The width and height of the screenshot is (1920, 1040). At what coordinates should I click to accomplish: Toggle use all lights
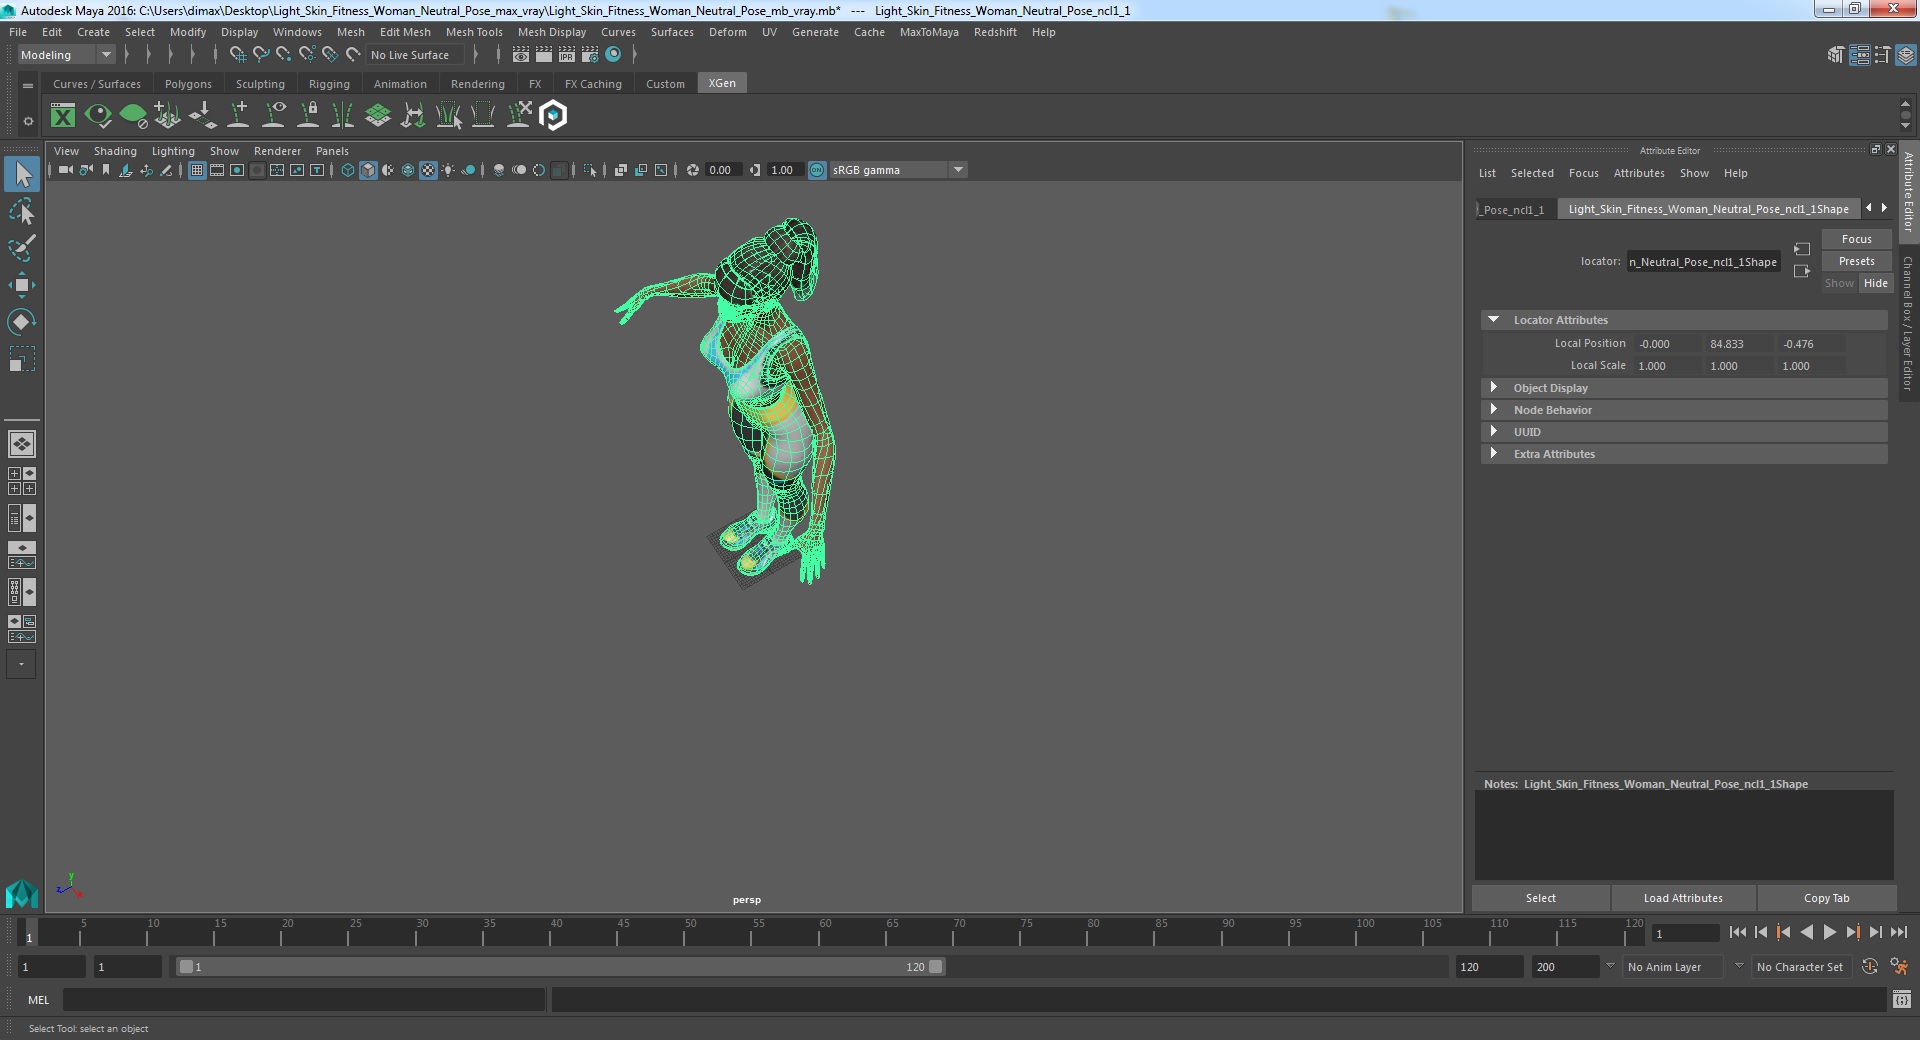[448, 170]
